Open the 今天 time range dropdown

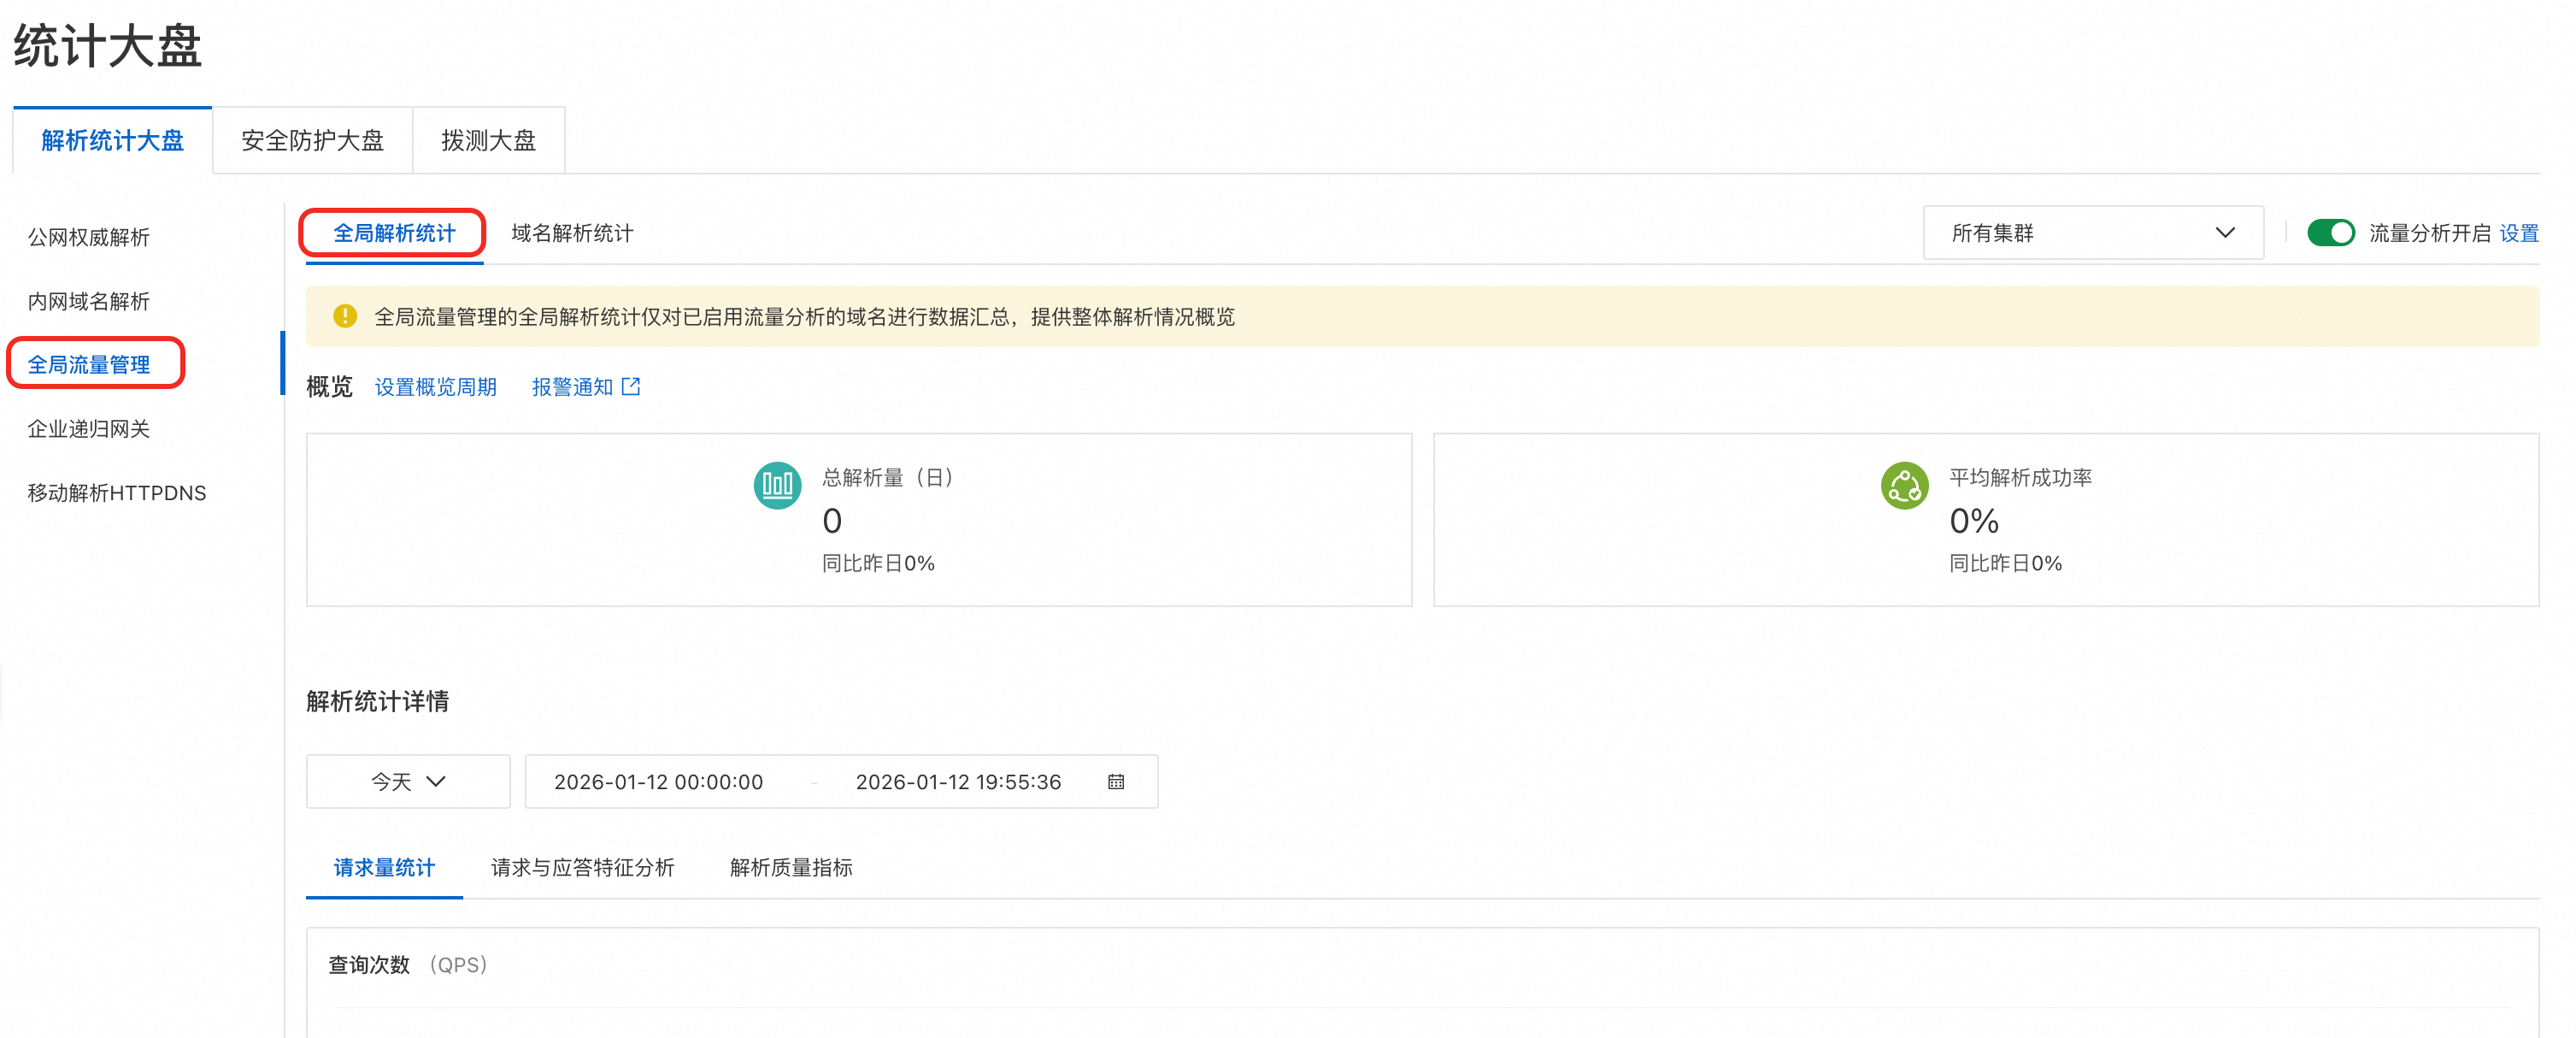point(408,781)
